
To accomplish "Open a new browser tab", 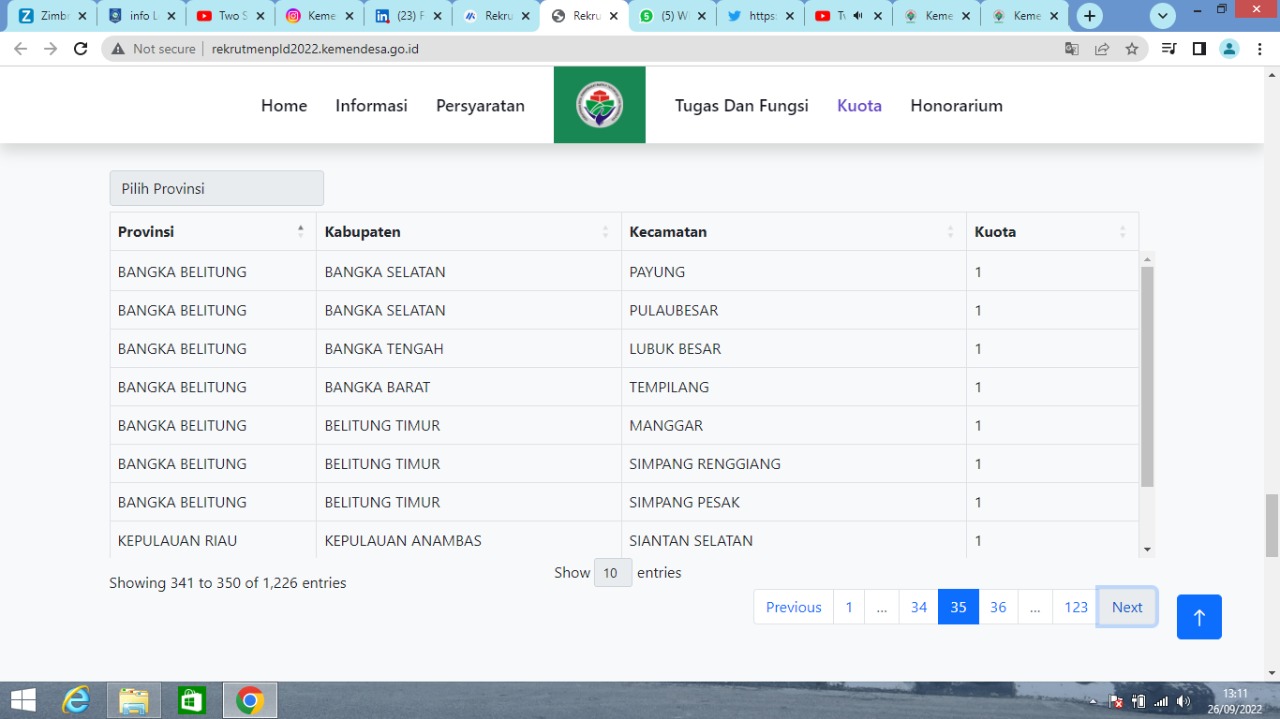I will 1089,16.
